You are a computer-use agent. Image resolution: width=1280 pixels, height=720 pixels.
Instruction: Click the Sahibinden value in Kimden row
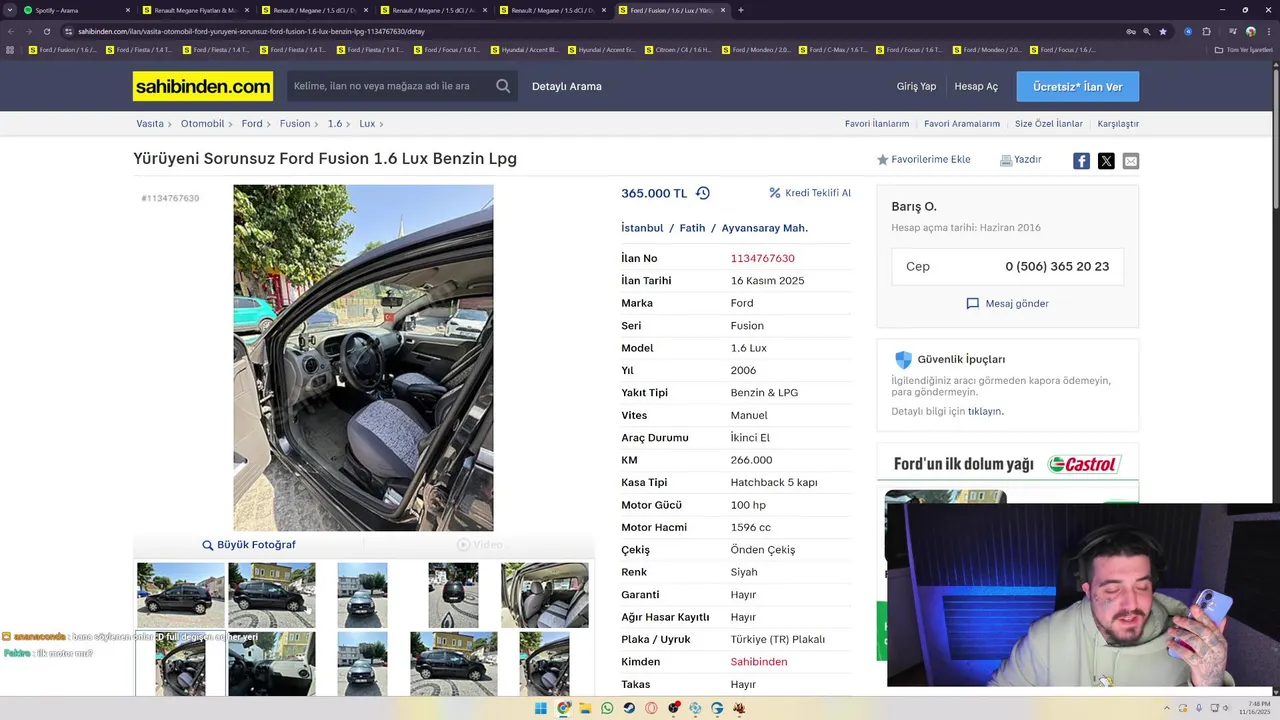pos(759,662)
